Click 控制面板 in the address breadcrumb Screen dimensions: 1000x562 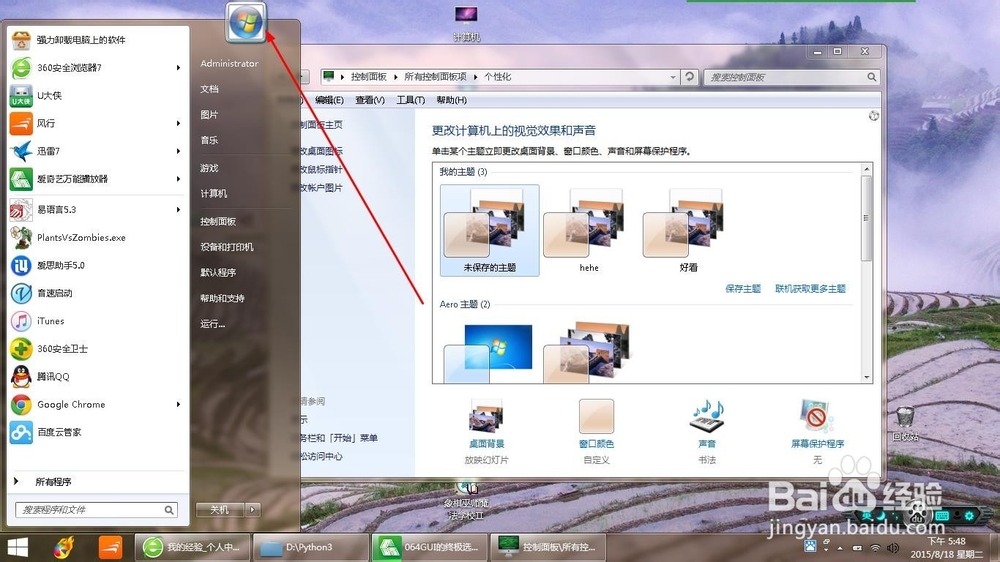(369, 77)
